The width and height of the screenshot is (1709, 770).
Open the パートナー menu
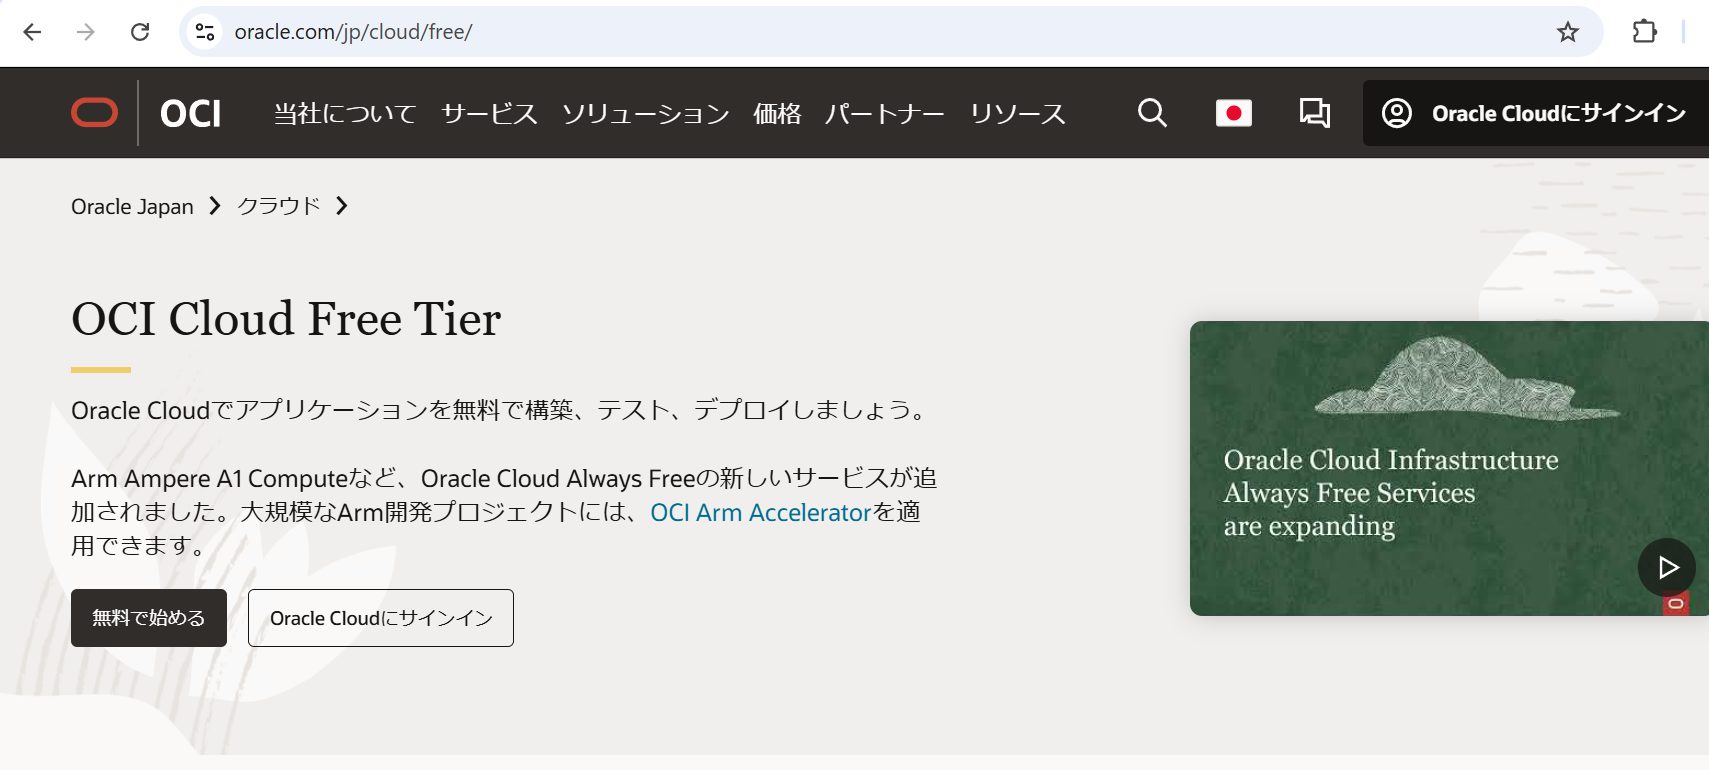click(885, 114)
